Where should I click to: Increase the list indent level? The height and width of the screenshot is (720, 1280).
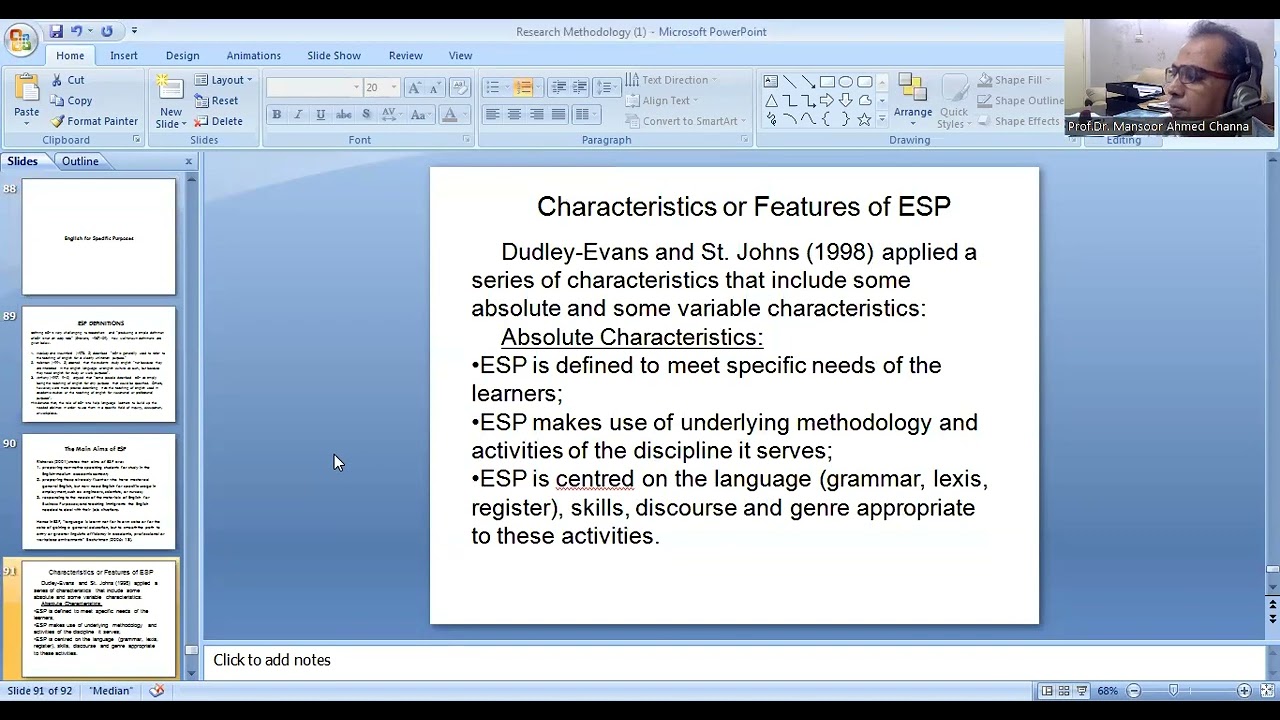tap(581, 87)
